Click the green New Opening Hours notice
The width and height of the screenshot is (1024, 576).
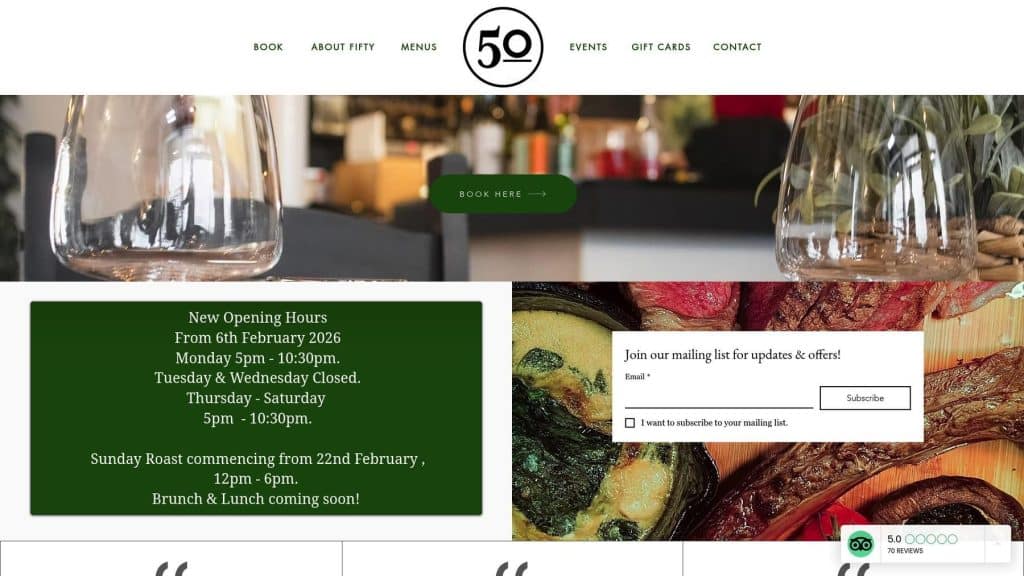[x=256, y=408]
